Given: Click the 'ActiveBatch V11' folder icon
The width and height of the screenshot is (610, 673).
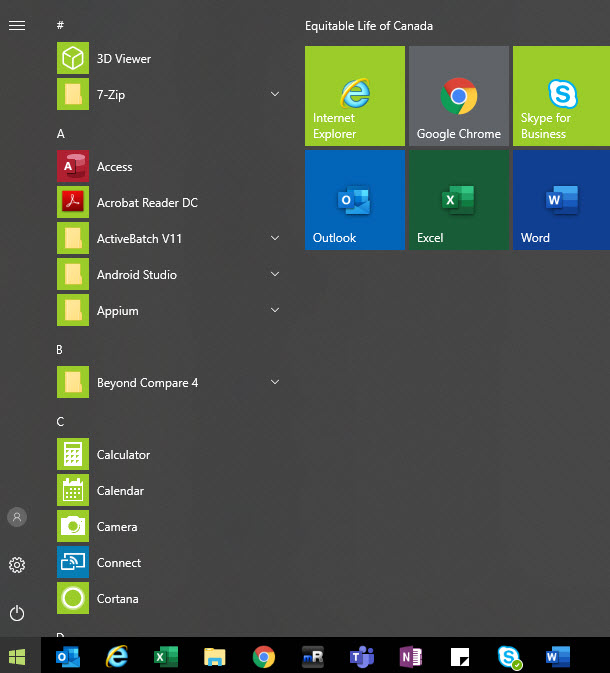Looking at the screenshot, I should point(73,238).
